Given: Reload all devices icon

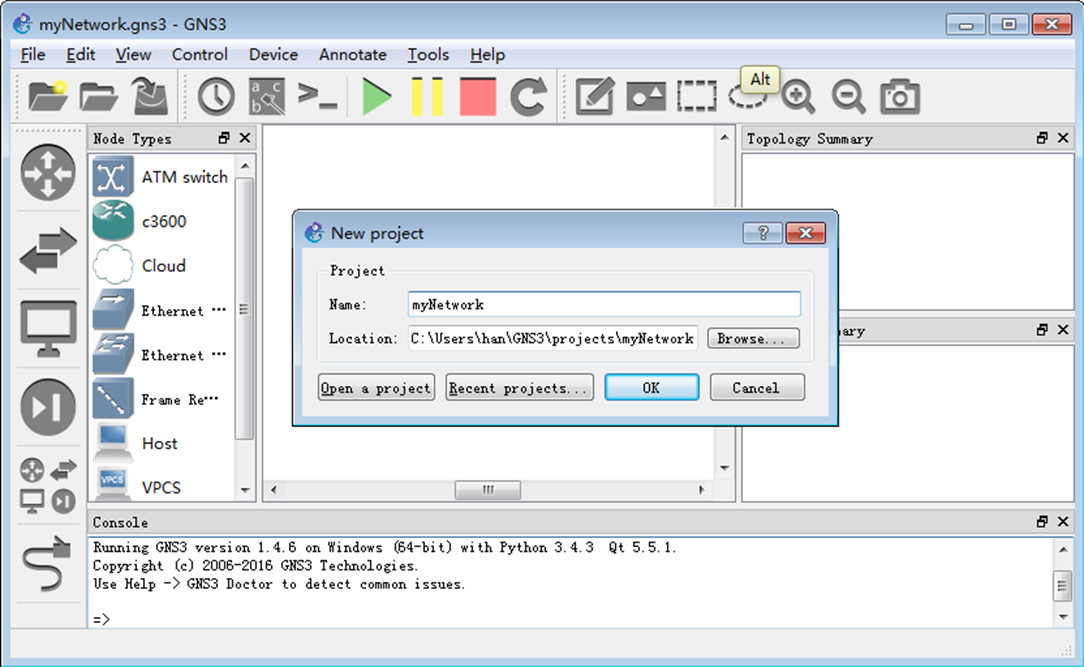Looking at the screenshot, I should (x=528, y=97).
